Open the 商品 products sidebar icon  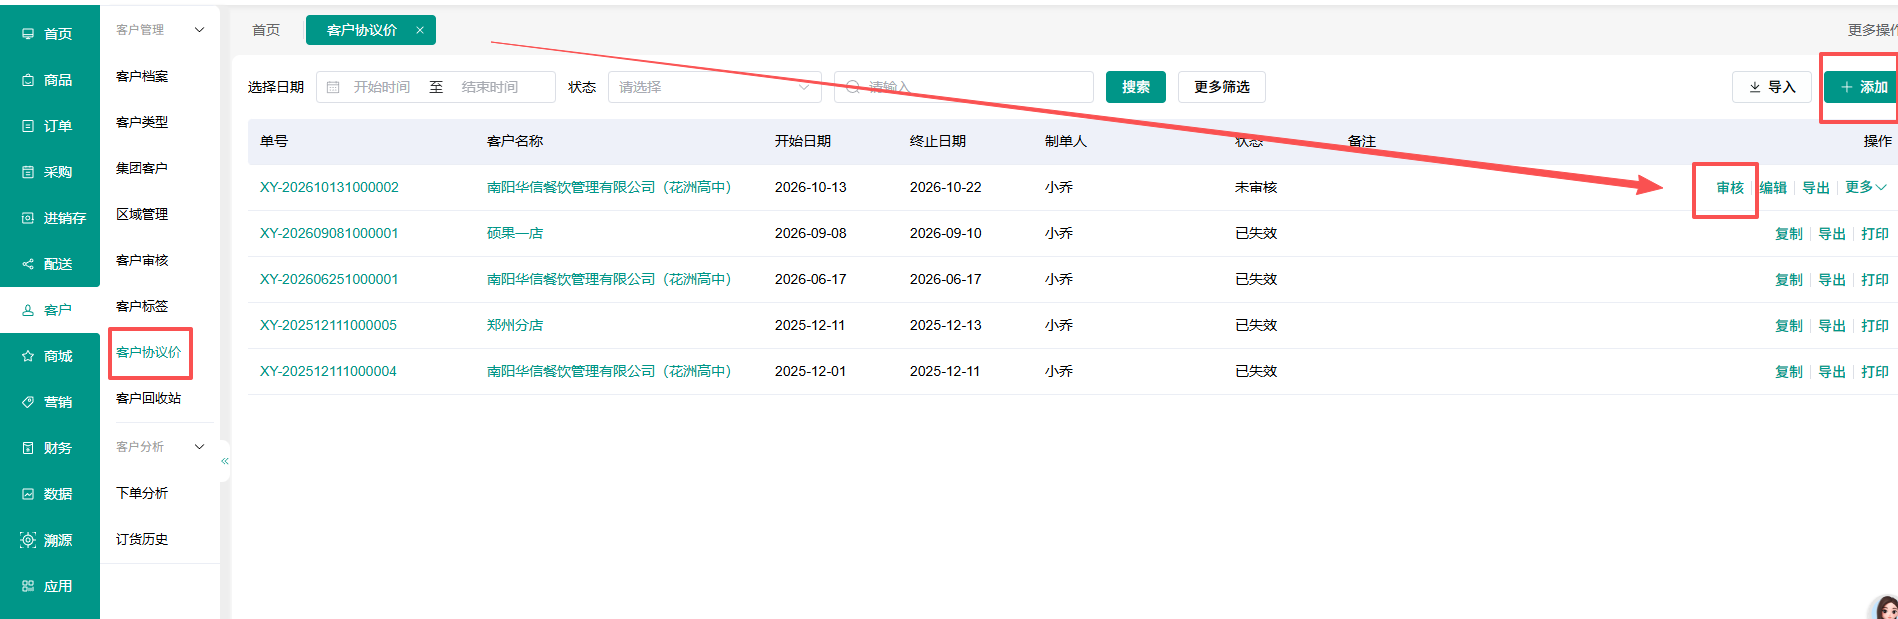[28, 80]
